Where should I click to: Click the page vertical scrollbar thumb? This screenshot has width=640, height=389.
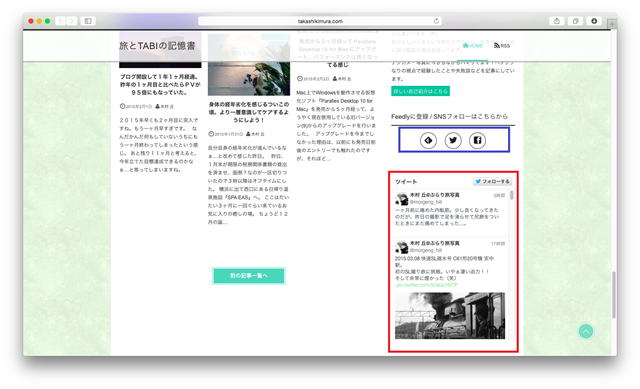point(613,295)
